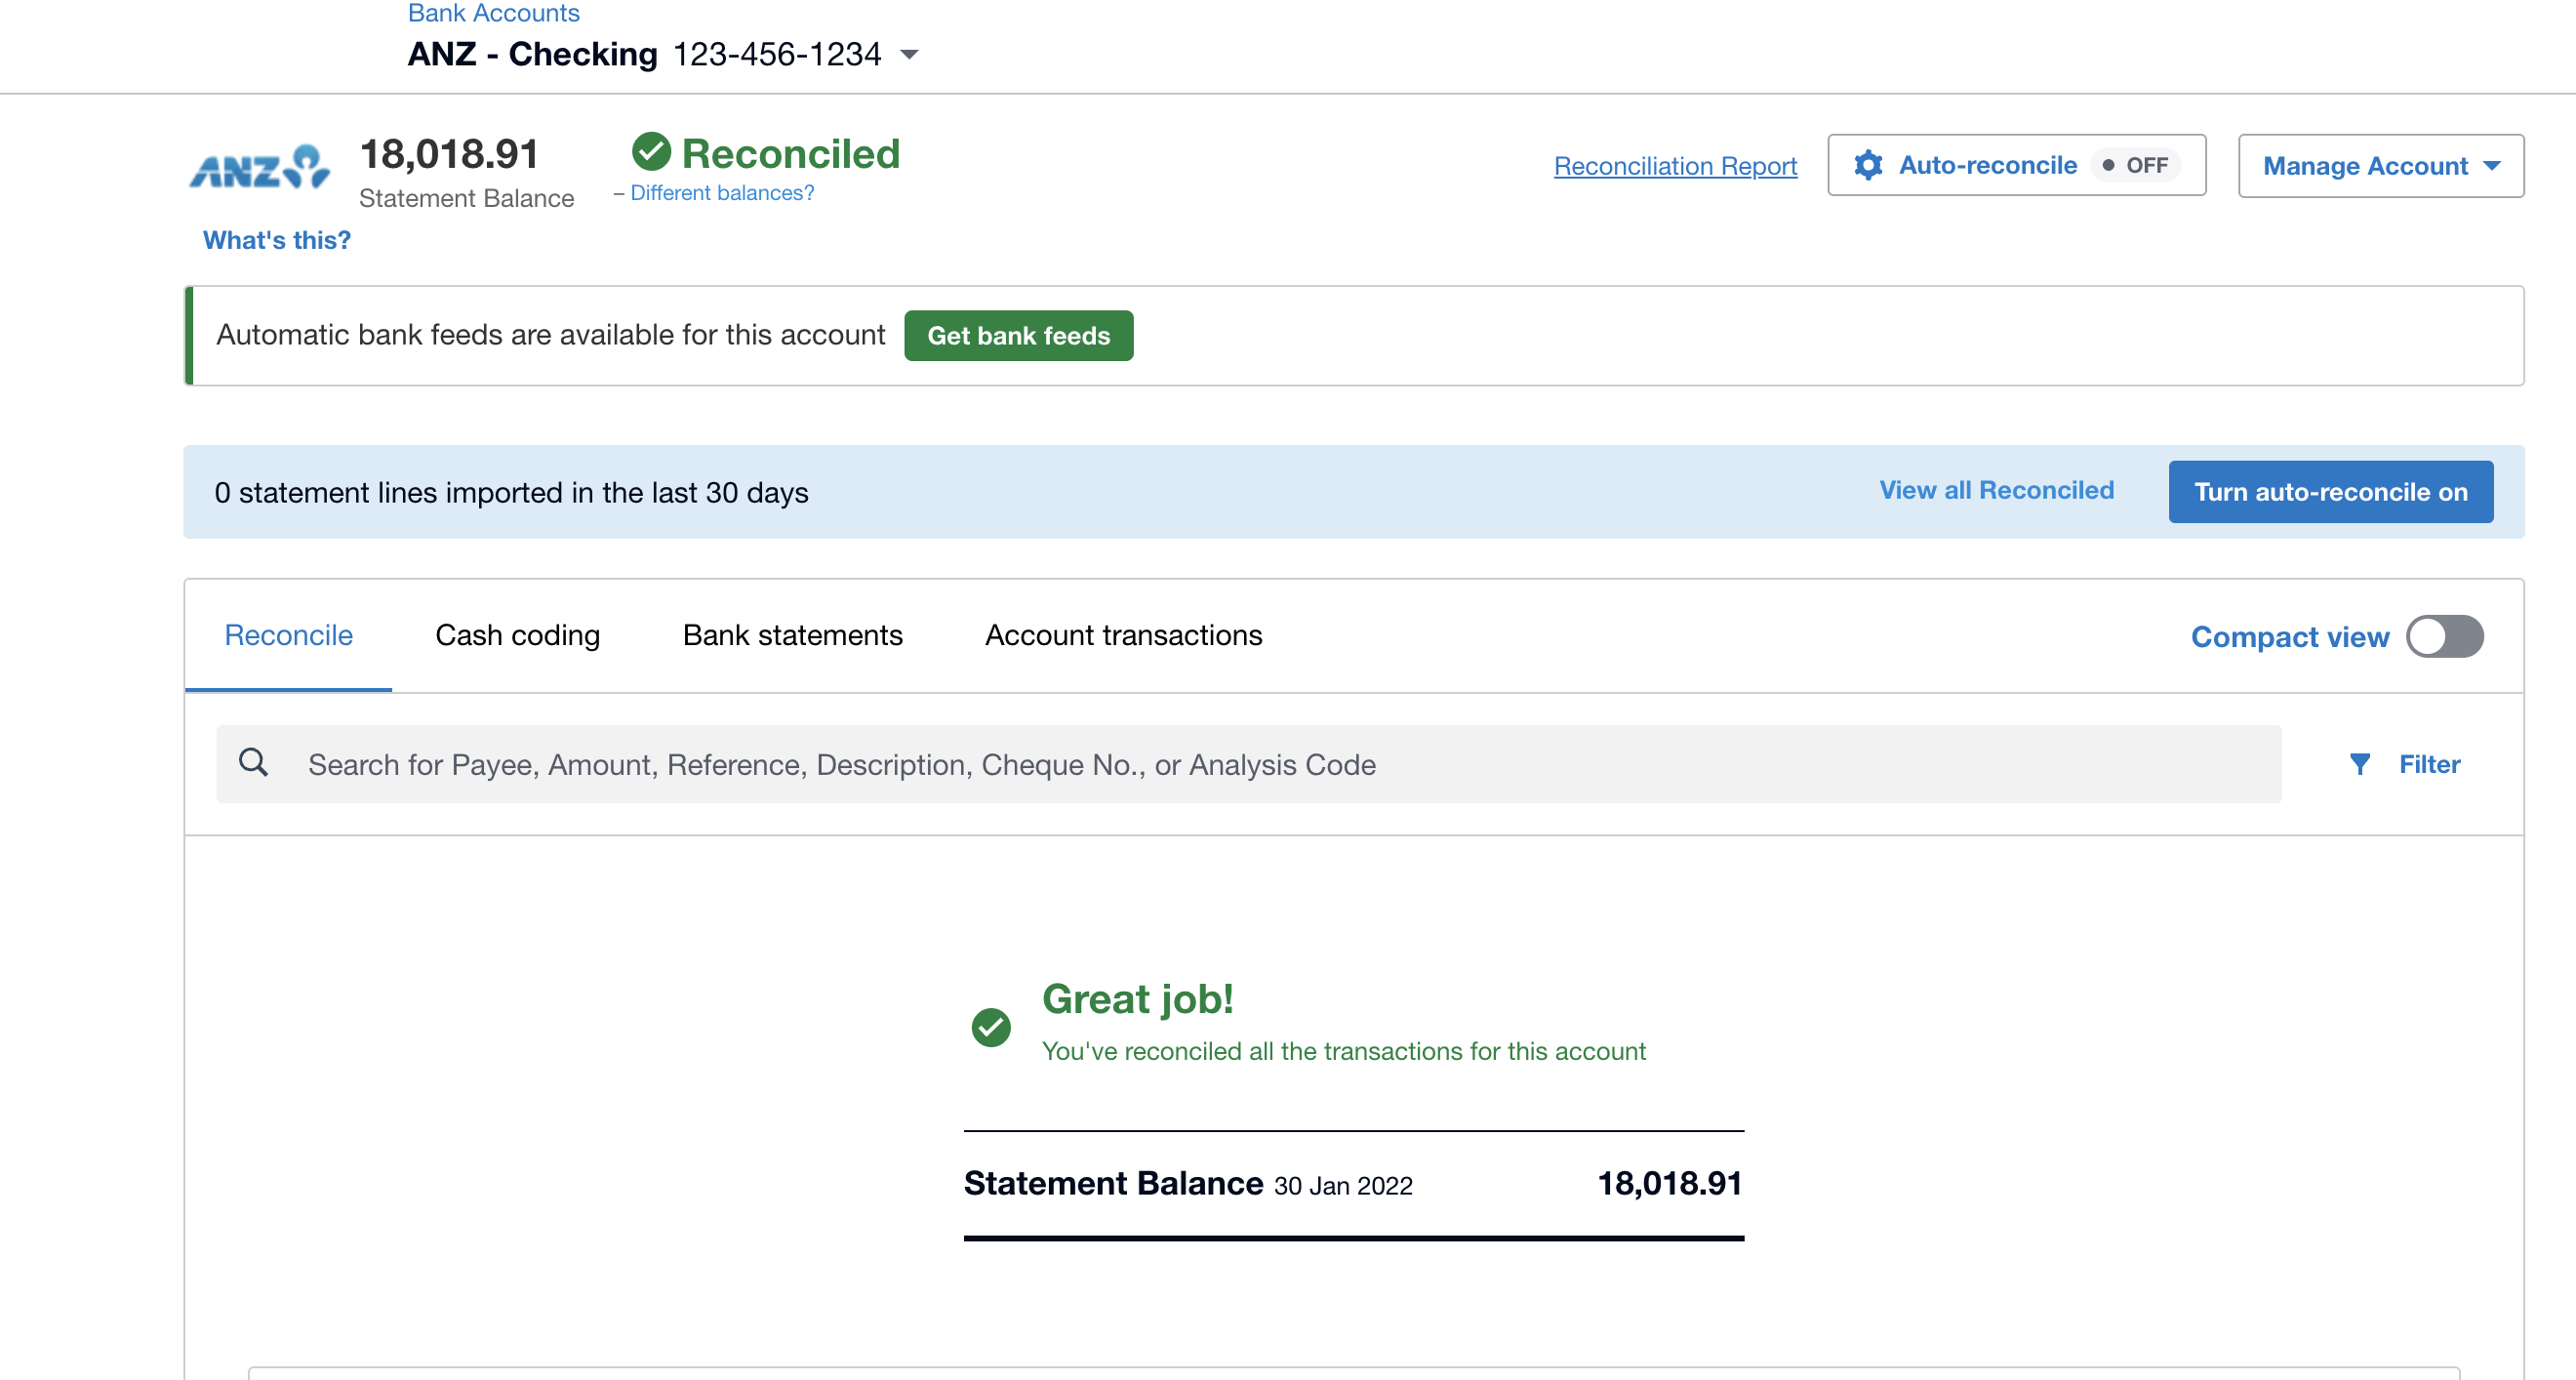Viewport: 2576px width, 1380px height.
Task: Click Automatic bank feeds are available text
Action: click(x=550, y=335)
